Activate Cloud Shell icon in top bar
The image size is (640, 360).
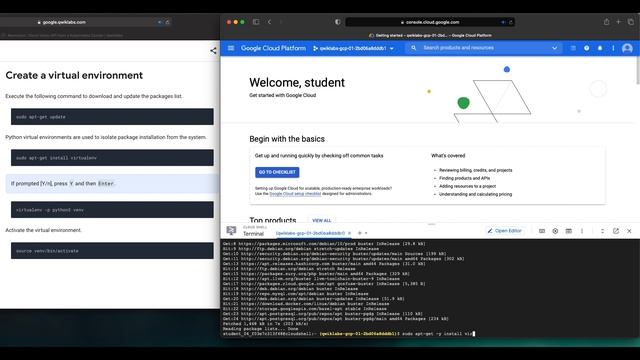573,48
